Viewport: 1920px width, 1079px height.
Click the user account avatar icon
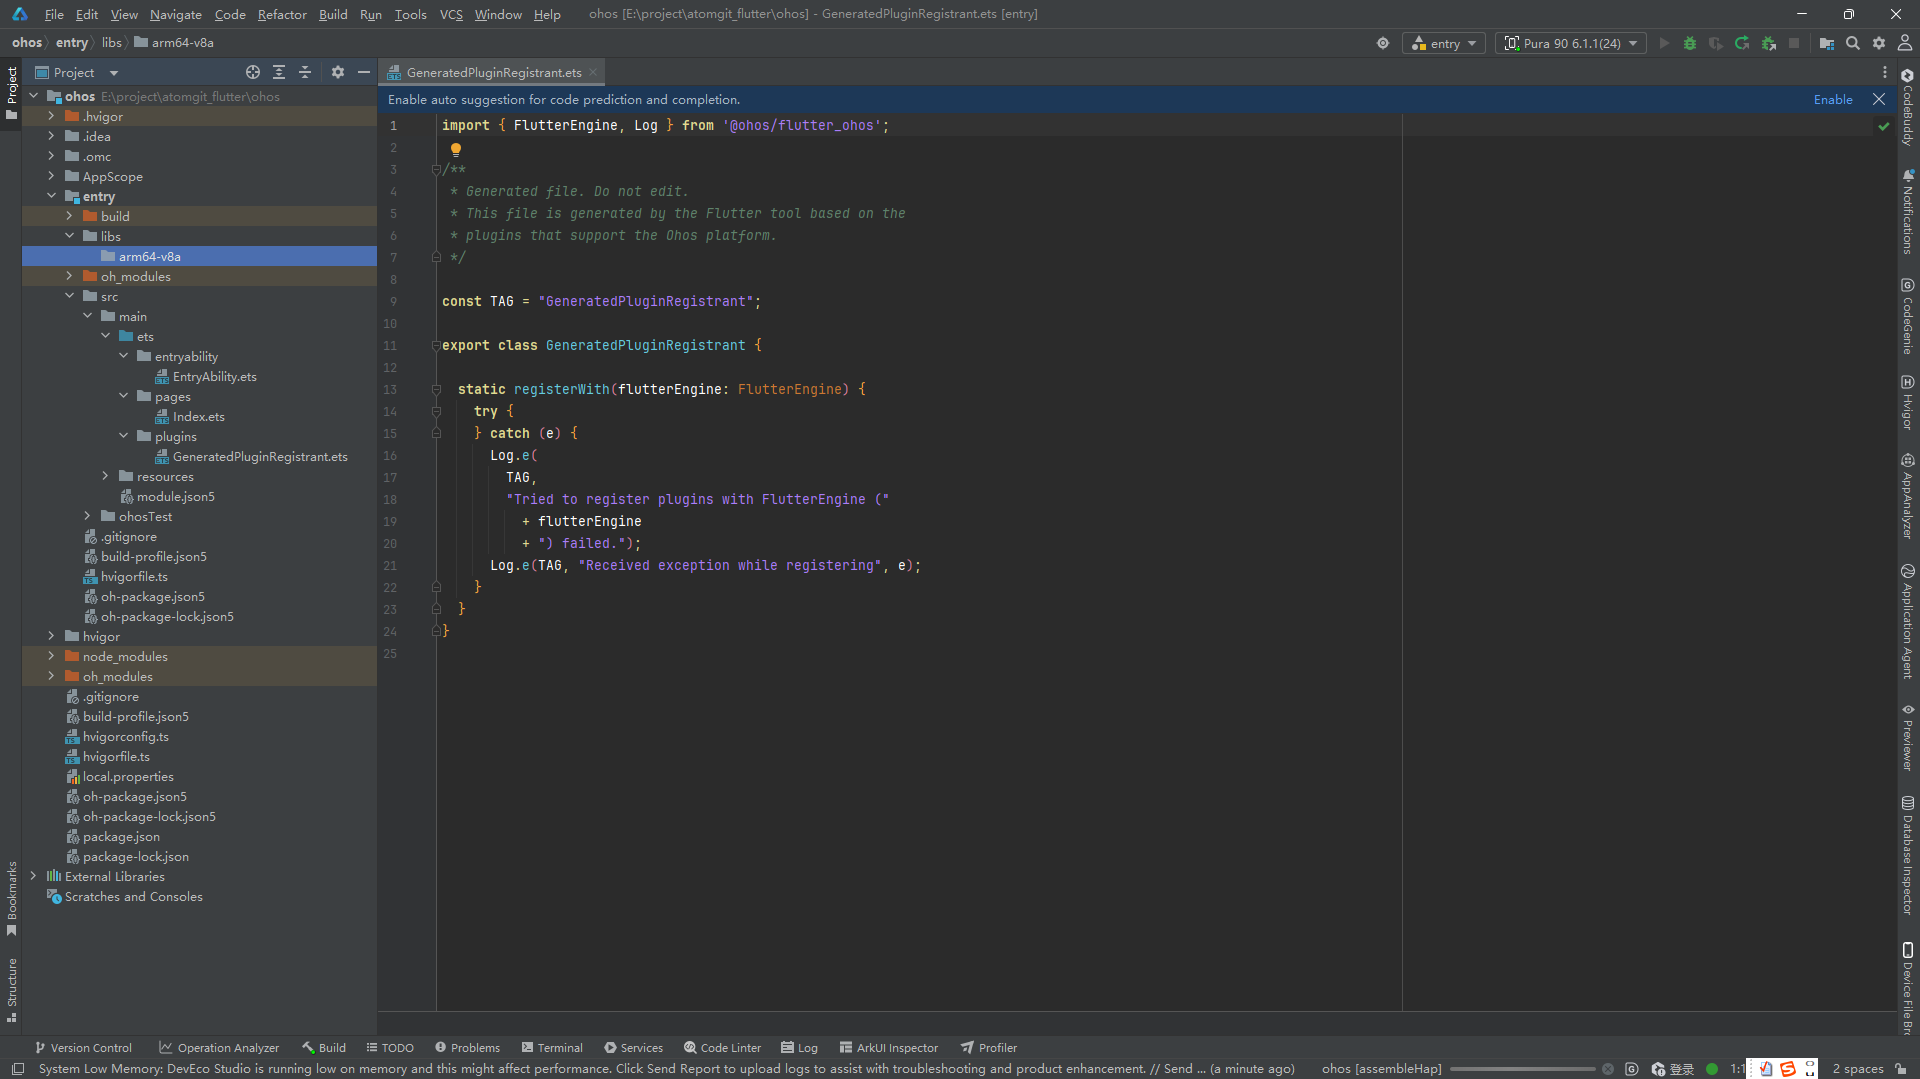(x=1905, y=43)
